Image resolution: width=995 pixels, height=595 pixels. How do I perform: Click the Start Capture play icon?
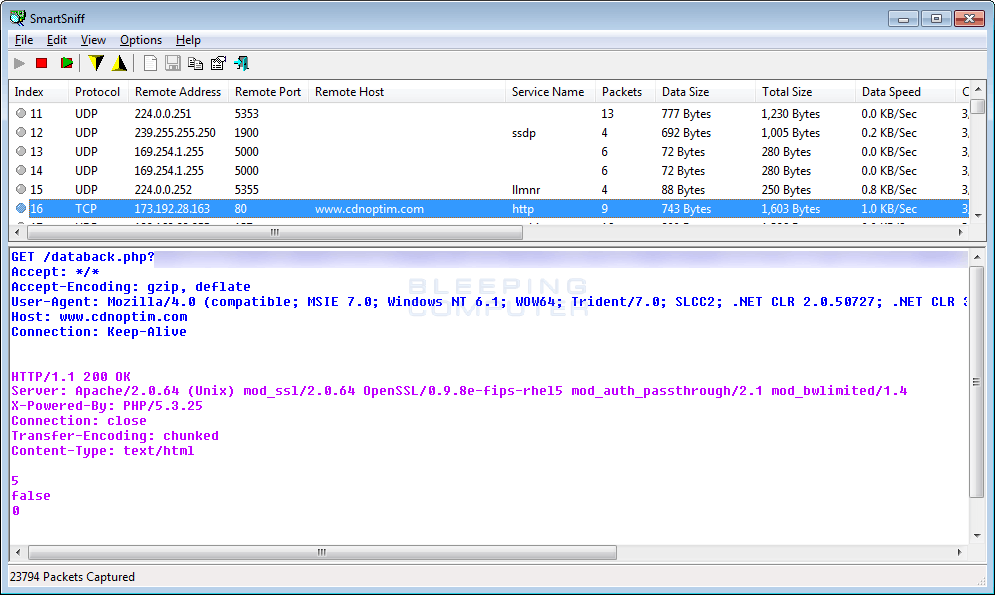pyautogui.click(x=19, y=63)
